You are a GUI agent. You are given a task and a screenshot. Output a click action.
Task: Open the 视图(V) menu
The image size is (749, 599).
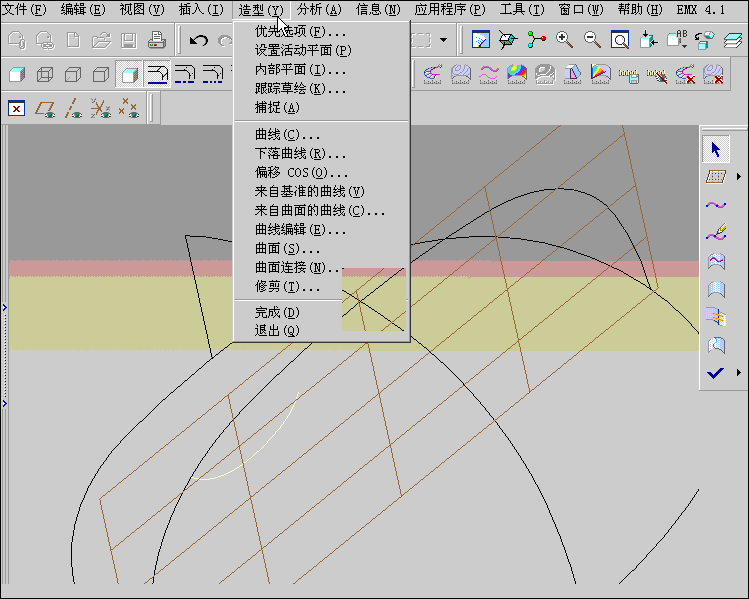(x=142, y=9)
